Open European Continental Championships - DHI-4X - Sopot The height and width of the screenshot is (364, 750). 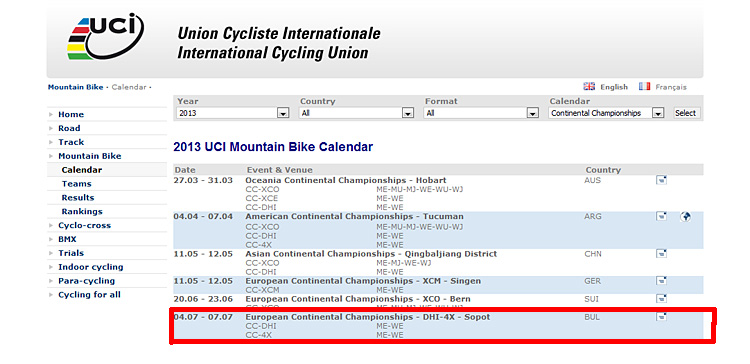368,317
